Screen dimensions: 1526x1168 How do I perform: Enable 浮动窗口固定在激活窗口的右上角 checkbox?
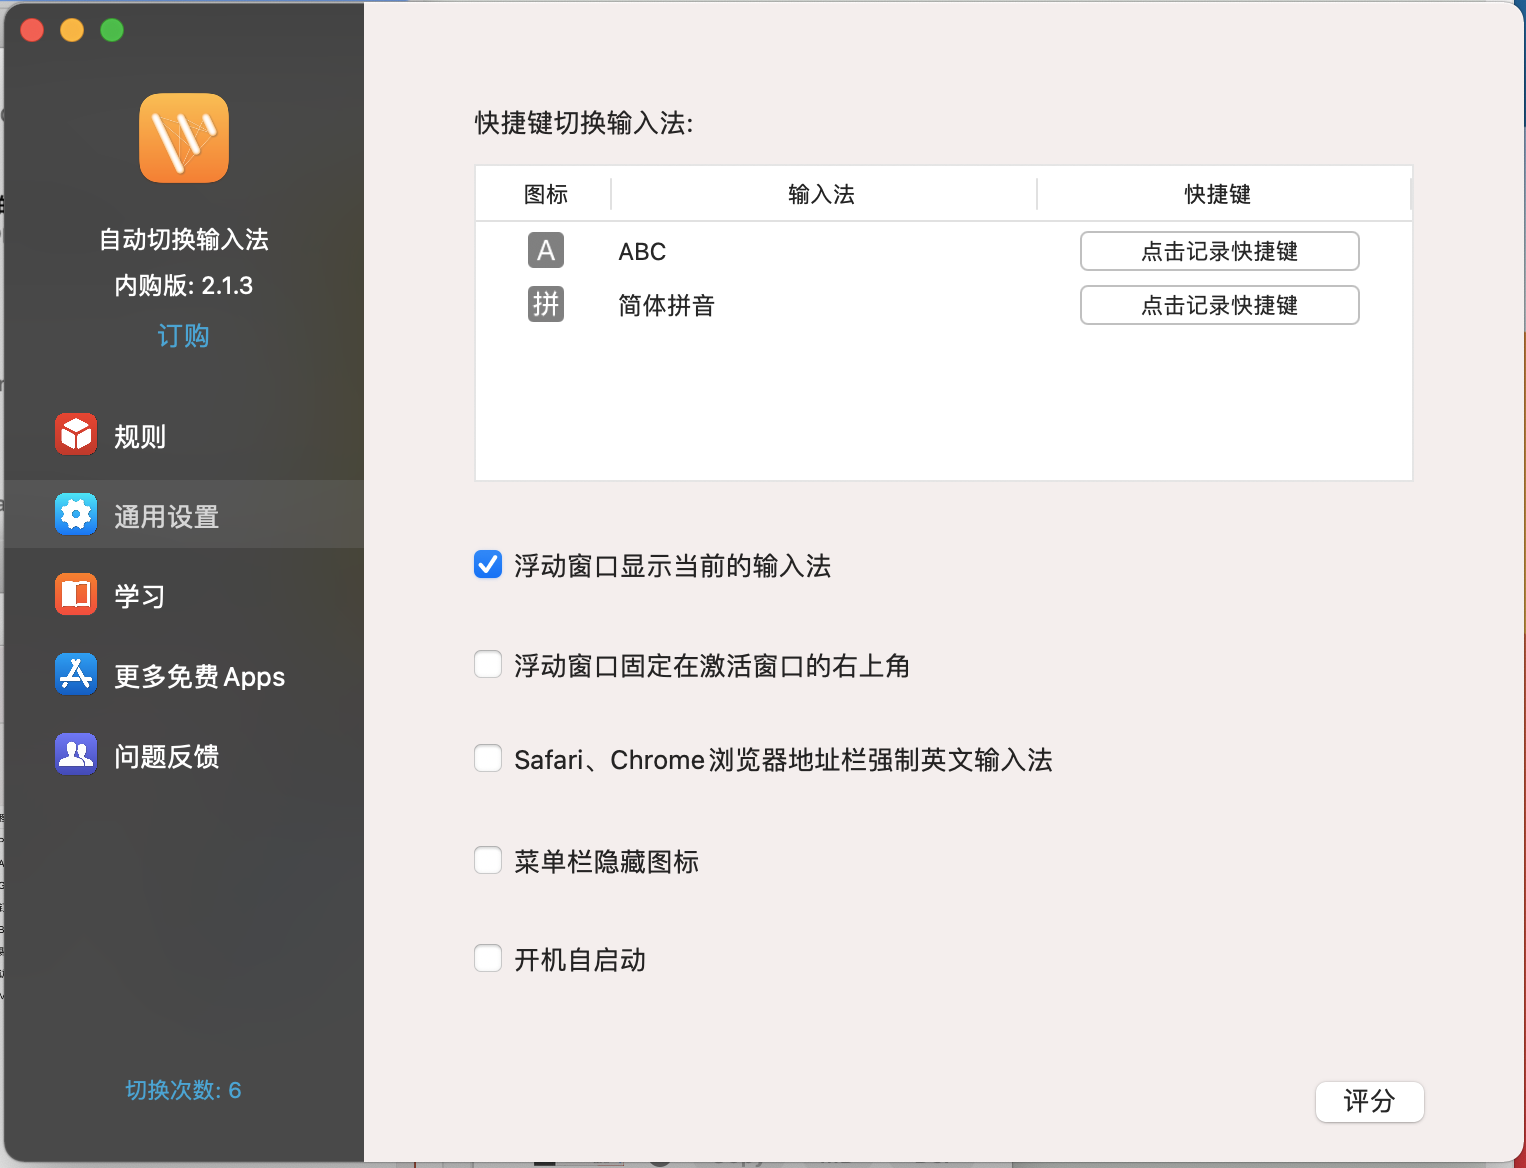point(488,664)
